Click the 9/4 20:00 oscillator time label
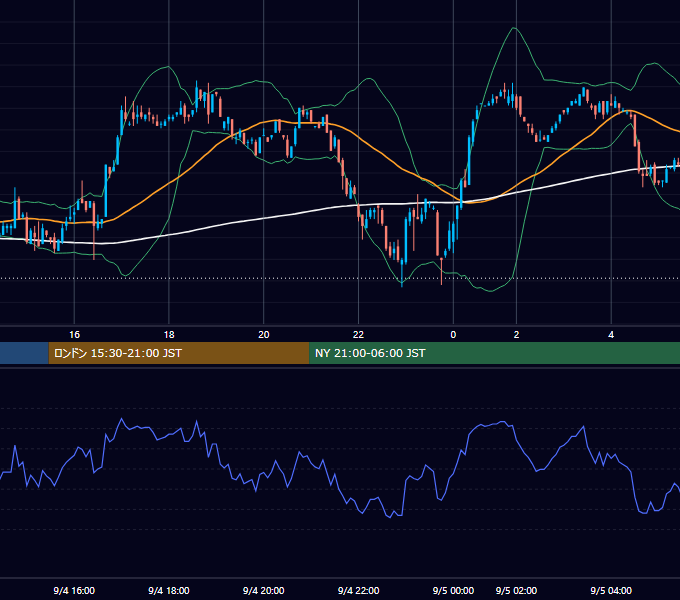680x600 pixels. point(264,590)
